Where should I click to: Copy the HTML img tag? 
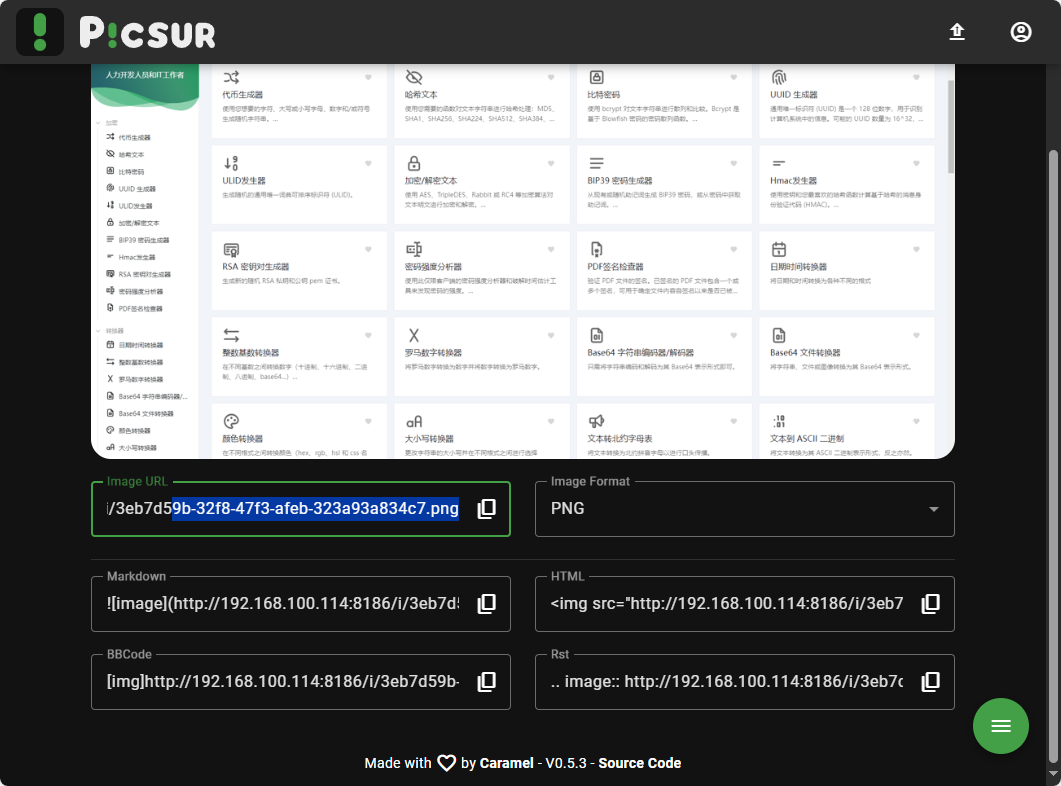930,603
